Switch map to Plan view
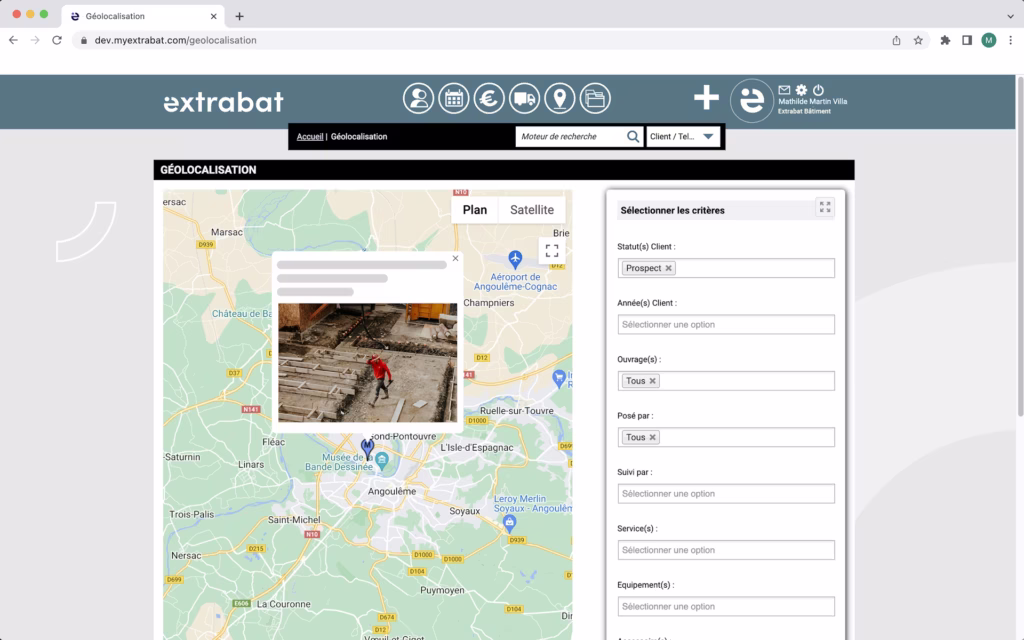 [x=475, y=210]
